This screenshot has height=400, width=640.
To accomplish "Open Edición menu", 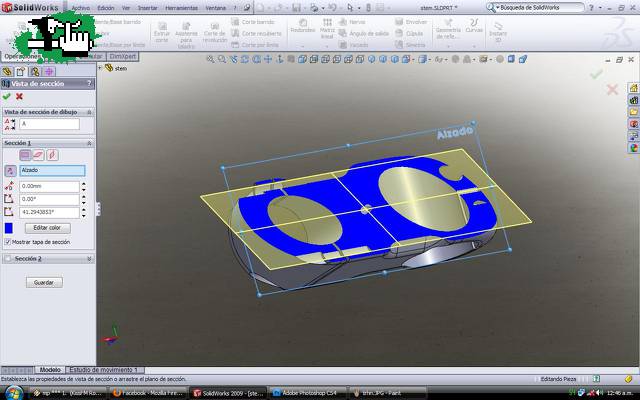I will pos(106,8).
